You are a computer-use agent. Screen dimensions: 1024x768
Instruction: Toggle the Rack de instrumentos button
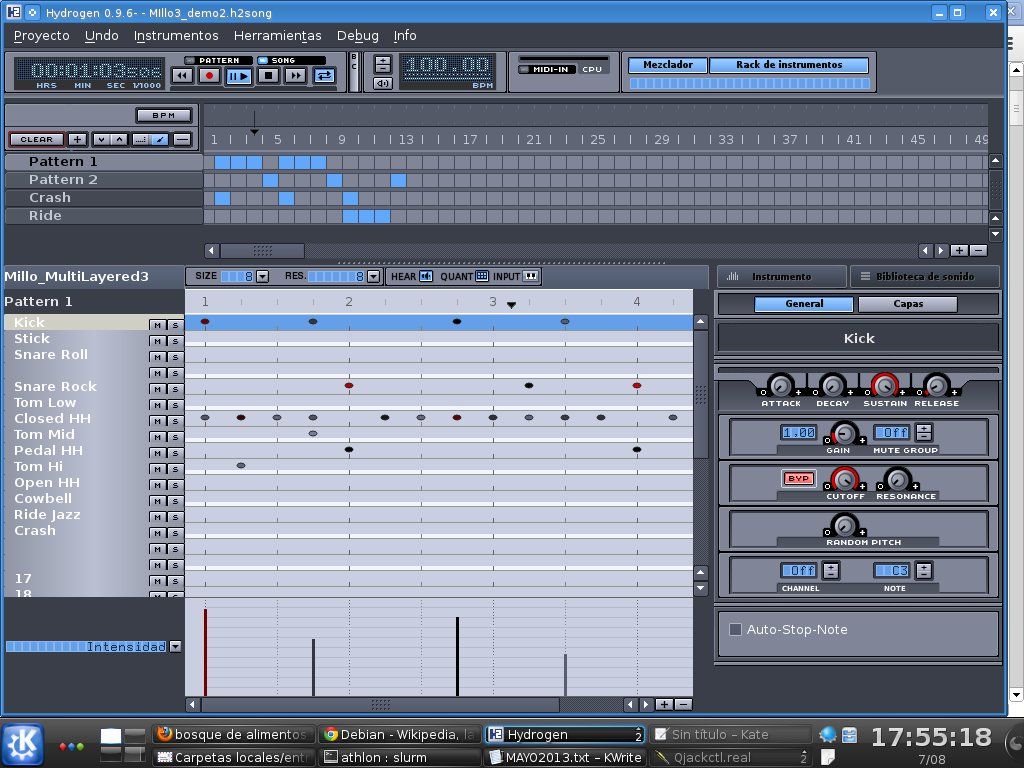pos(789,65)
